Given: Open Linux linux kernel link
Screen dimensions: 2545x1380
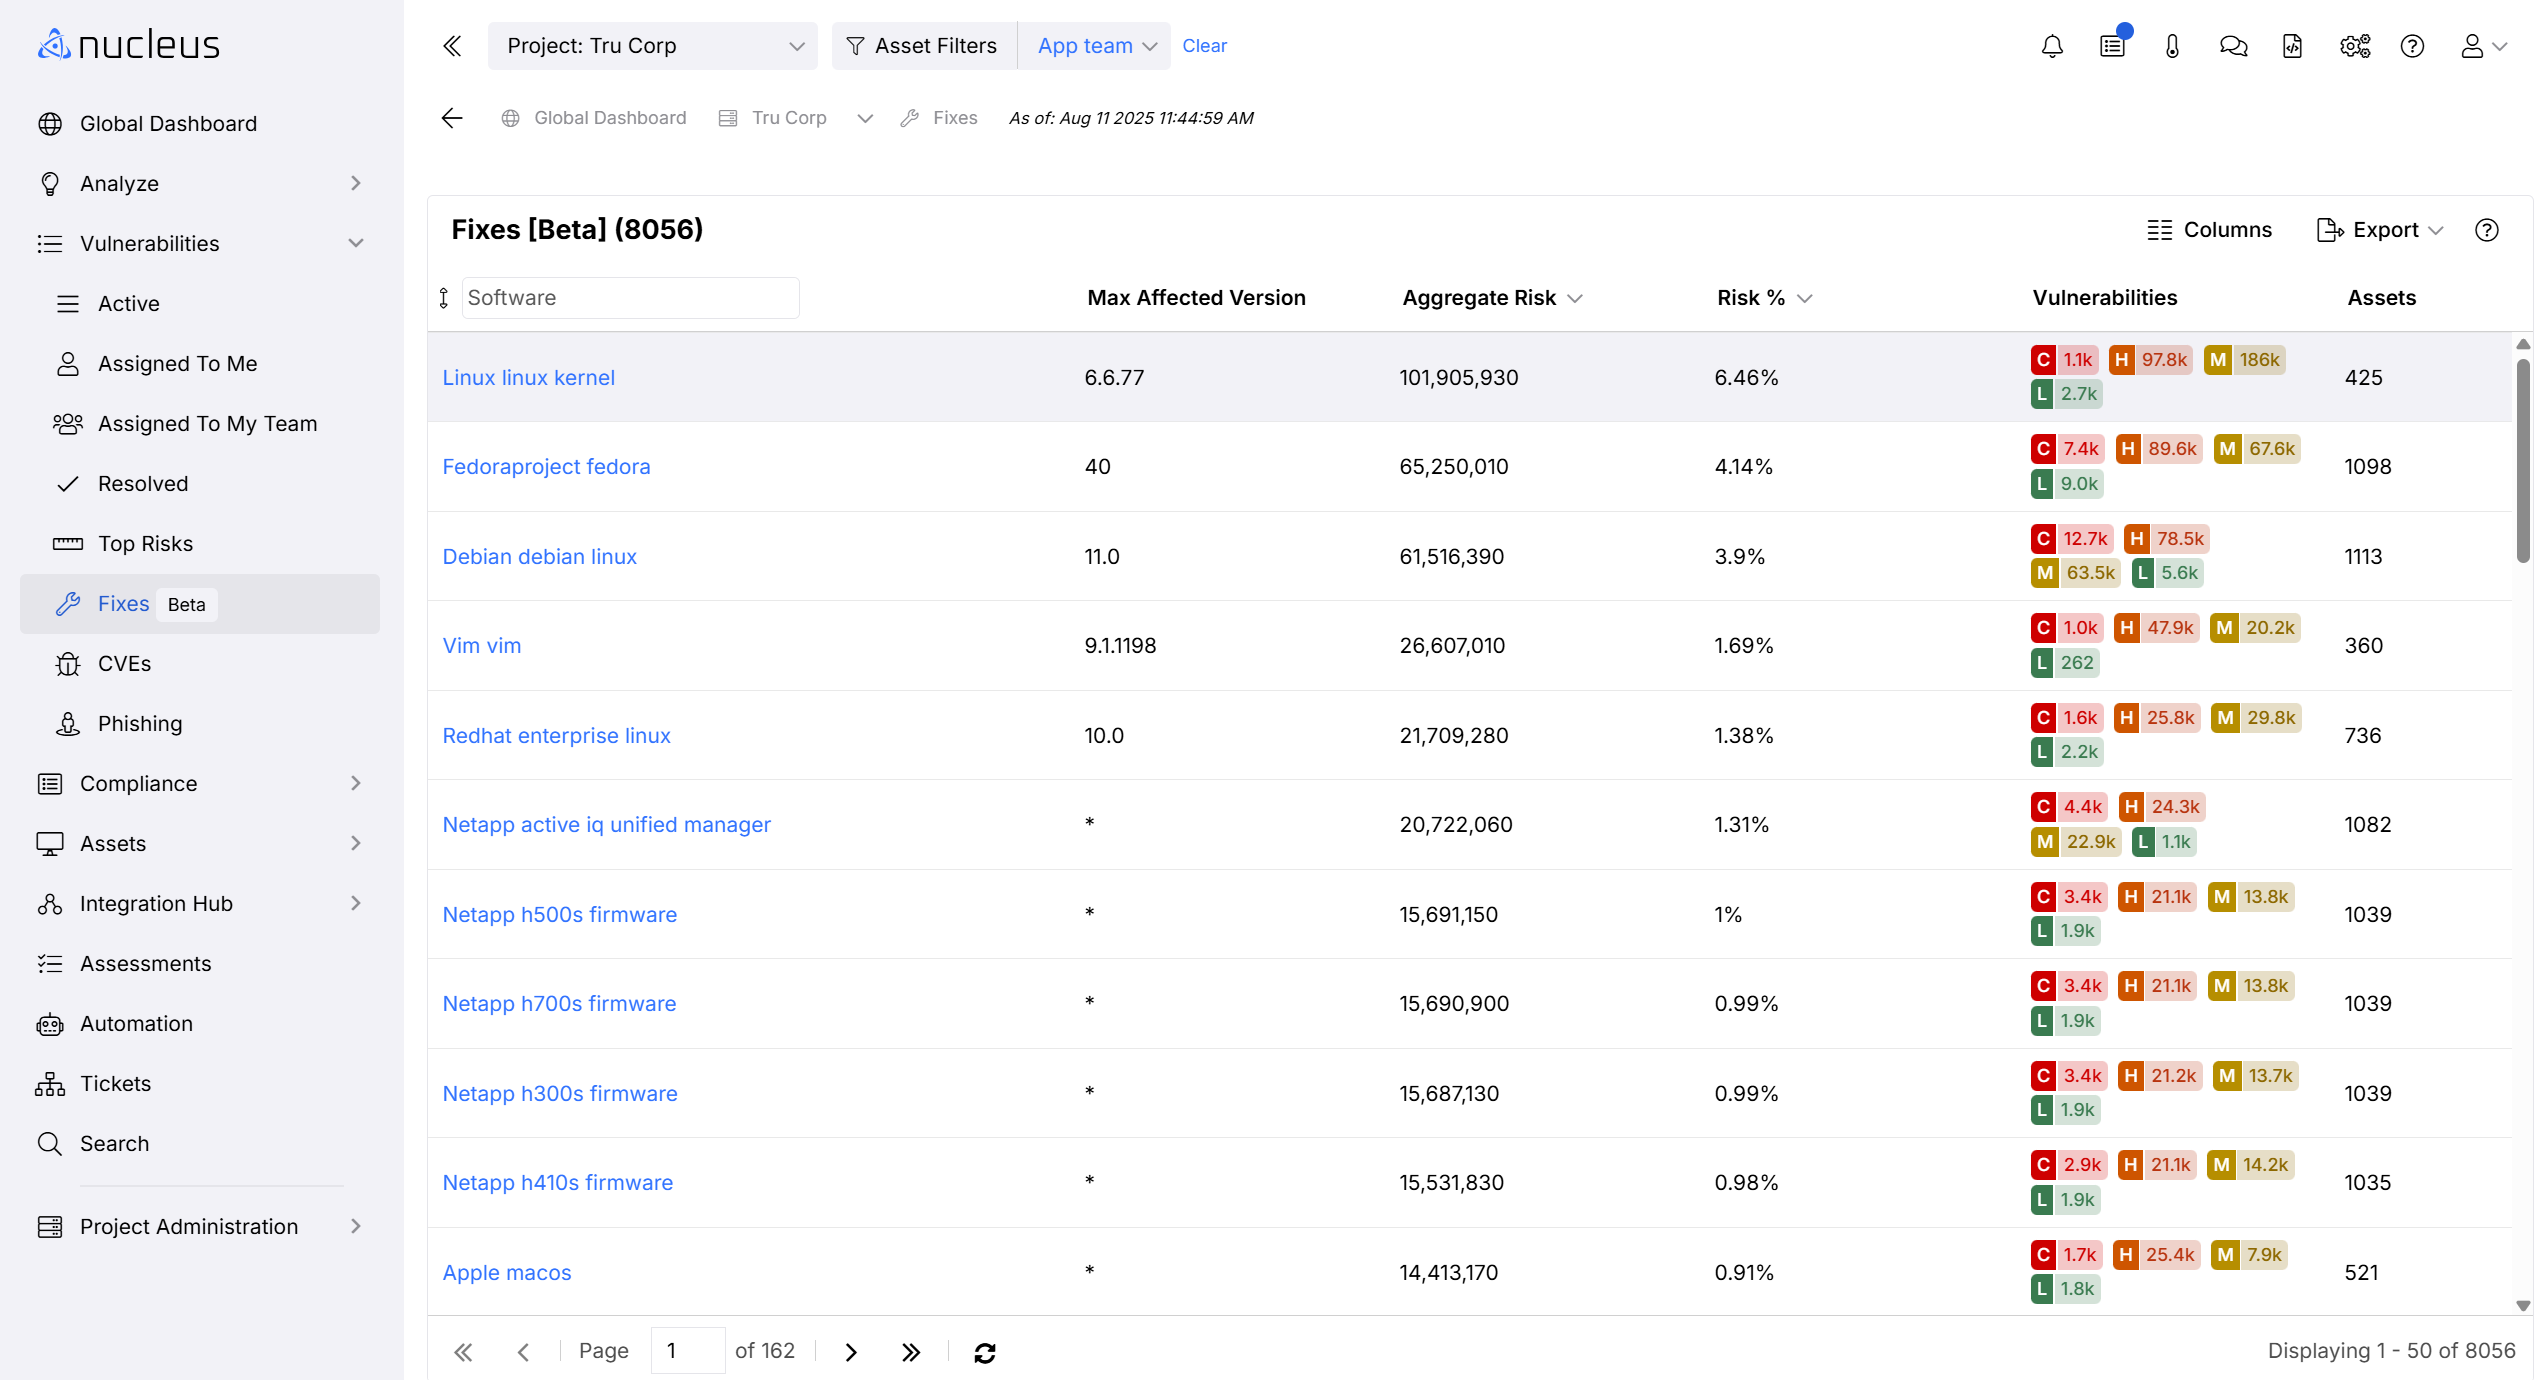Looking at the screenshot, I should point(528,378).
